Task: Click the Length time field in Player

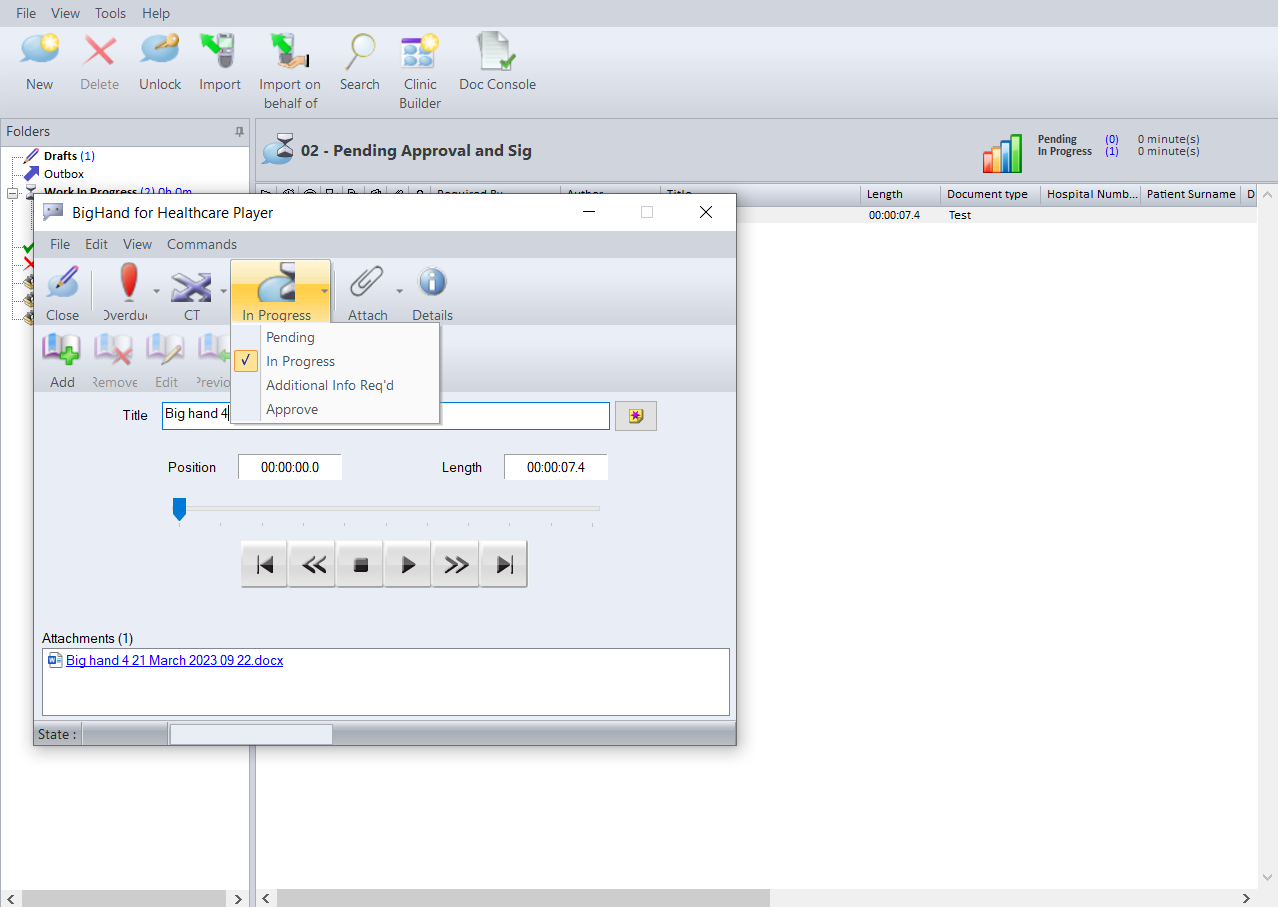Action: tap(555, 467)
